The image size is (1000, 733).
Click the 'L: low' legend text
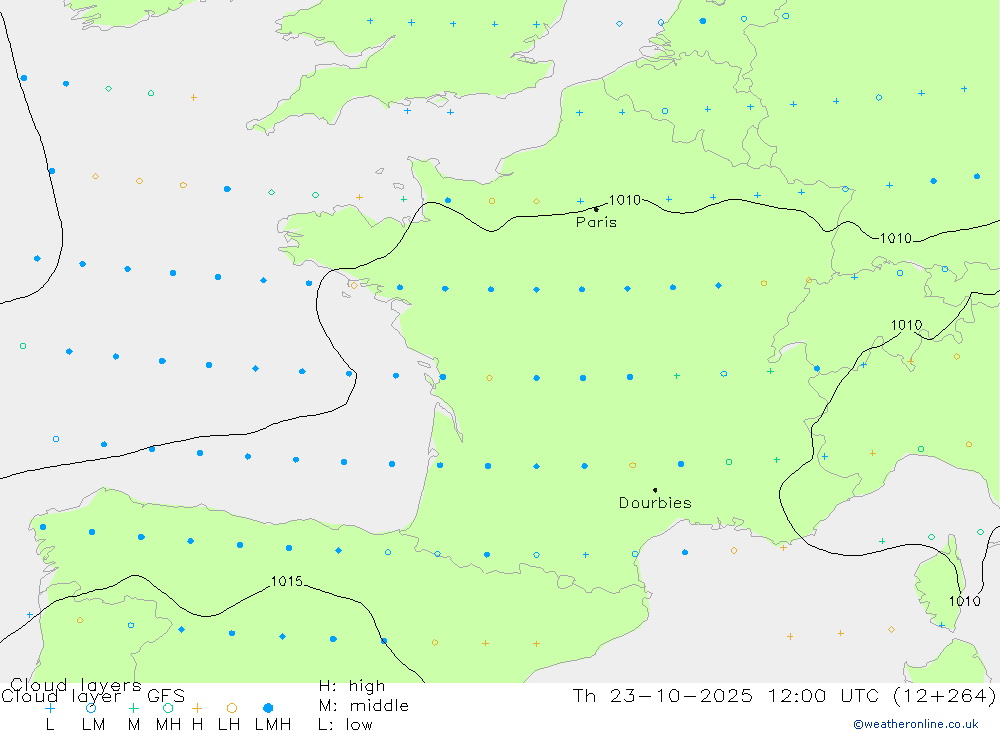pos(345,725)
